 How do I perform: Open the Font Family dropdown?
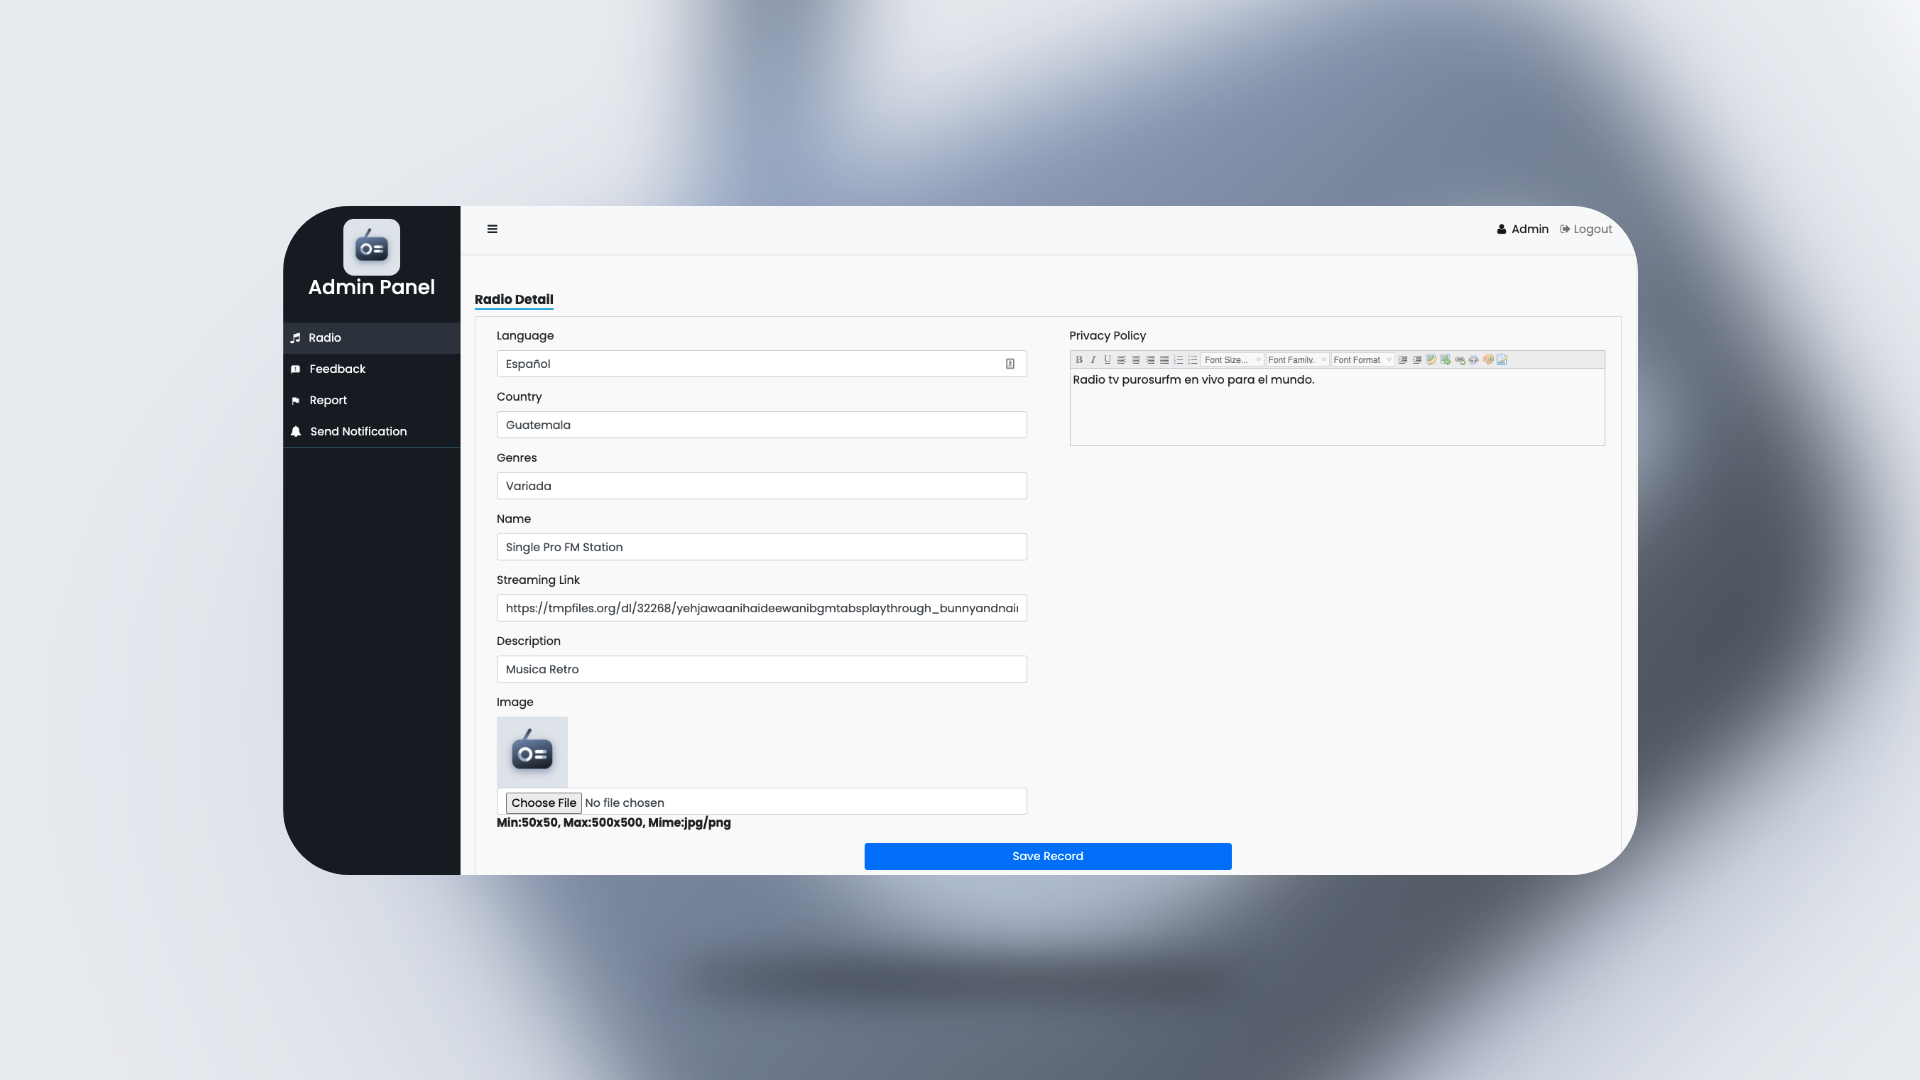coord(1297,360)
